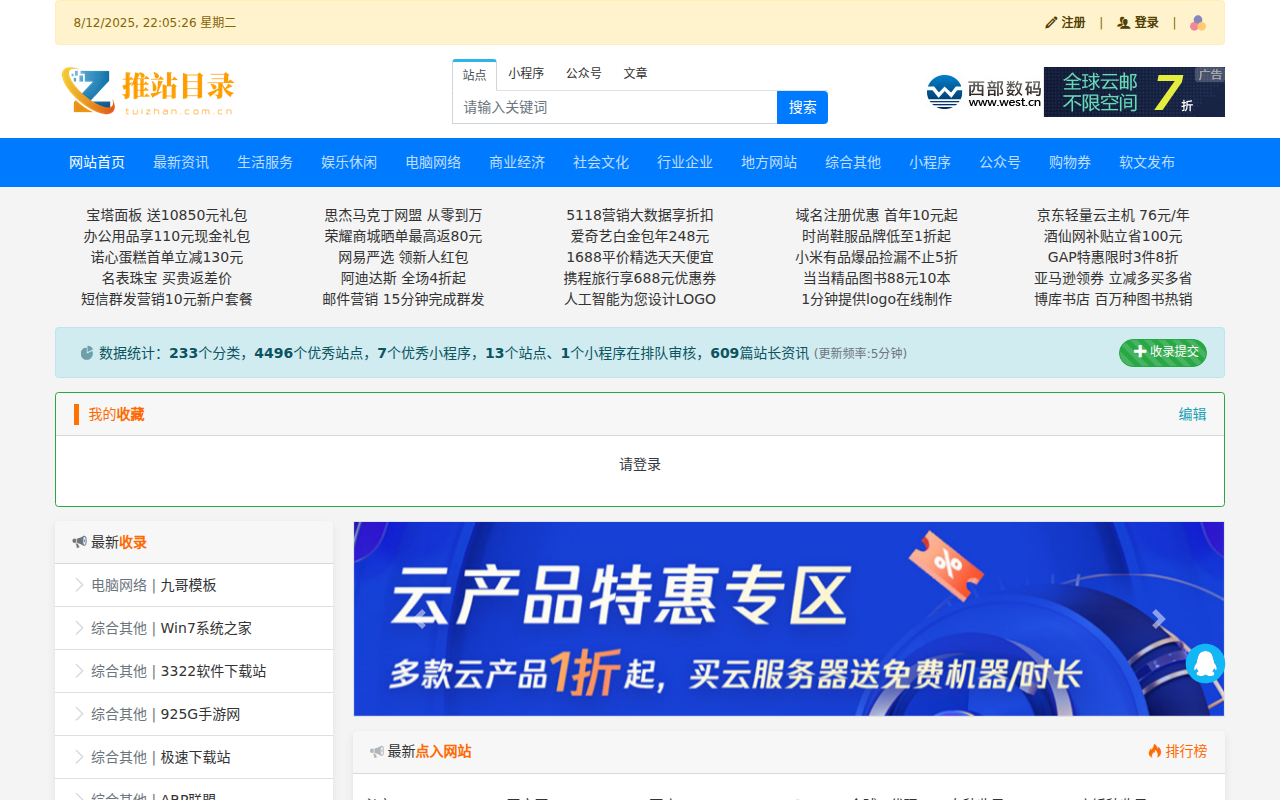This screenshot has height=800, width=1280.
Task: Open 电脑网络 in the navigation bar
Action: (x=433, y=162)
